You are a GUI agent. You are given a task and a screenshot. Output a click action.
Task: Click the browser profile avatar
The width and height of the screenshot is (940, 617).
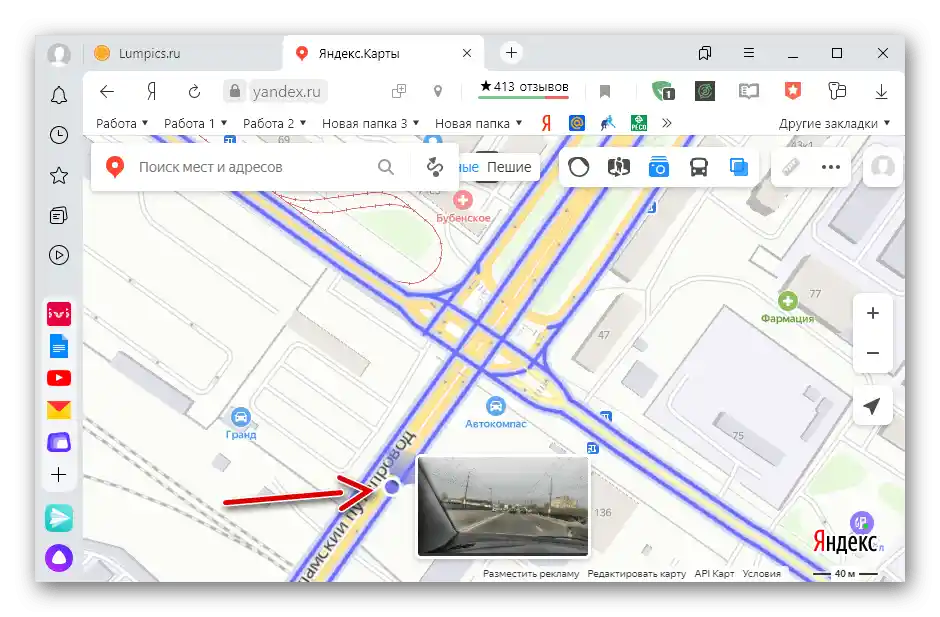click(x=59, y=54)
